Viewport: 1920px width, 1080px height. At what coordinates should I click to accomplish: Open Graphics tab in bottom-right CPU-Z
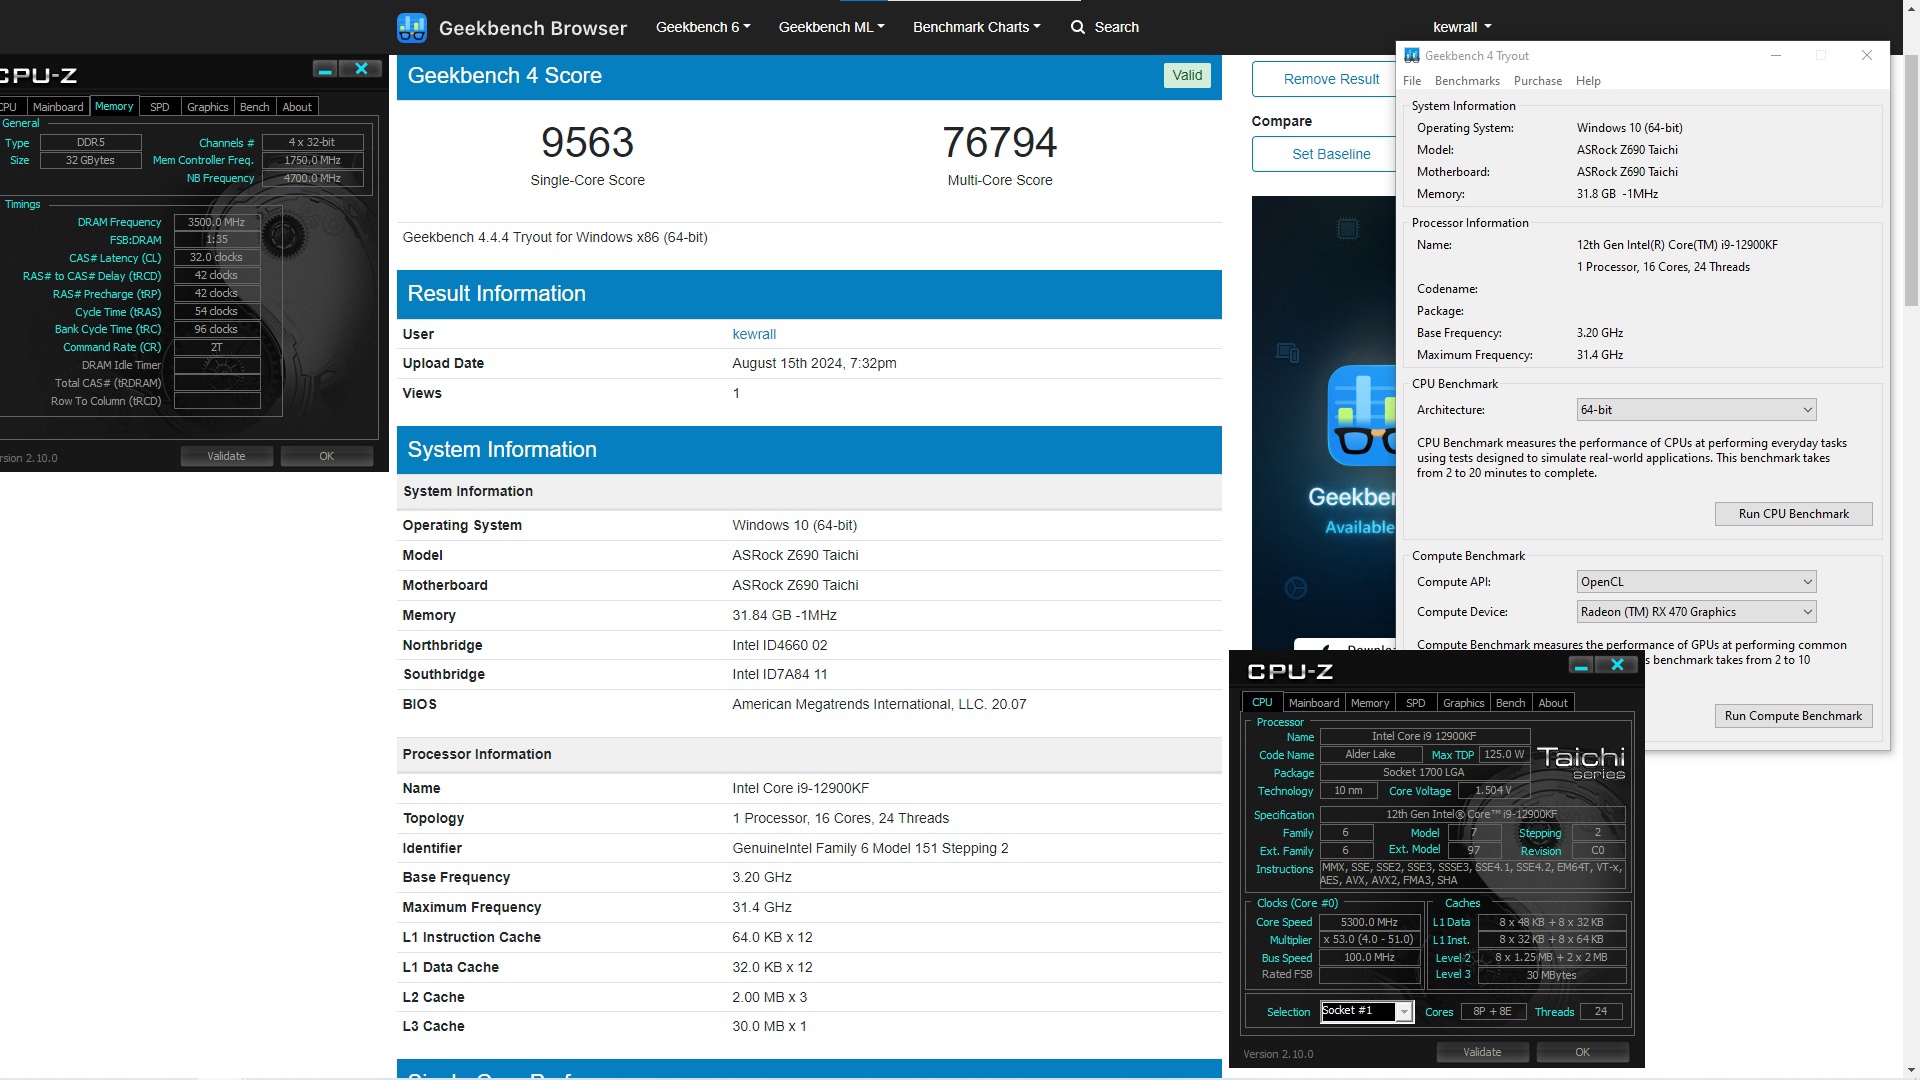click(1464, 703)
